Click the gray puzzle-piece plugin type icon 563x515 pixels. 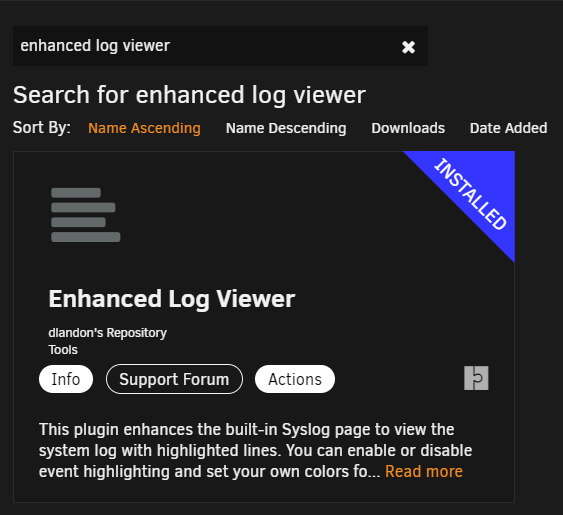coord(476,378)
